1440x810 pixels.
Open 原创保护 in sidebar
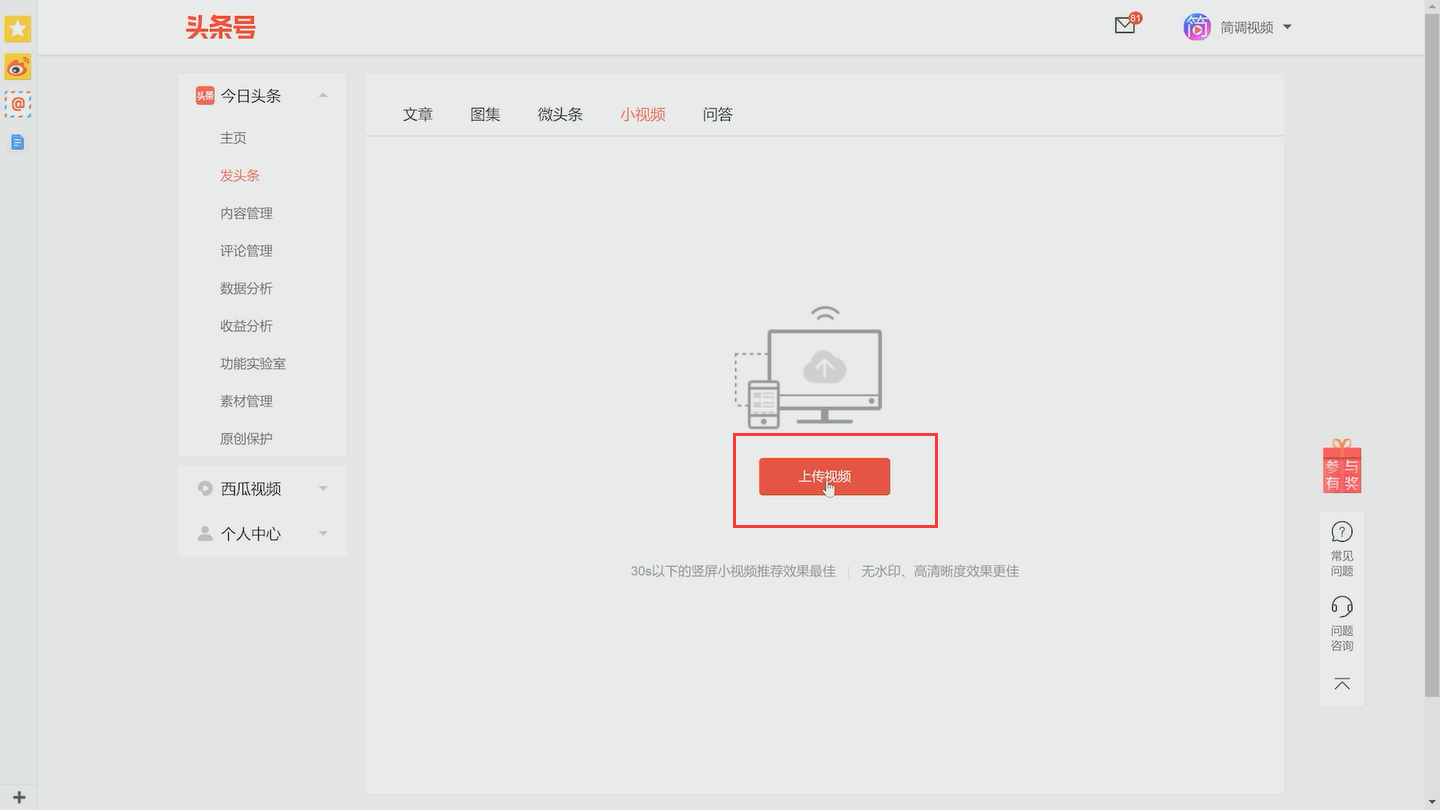point(246,439)
